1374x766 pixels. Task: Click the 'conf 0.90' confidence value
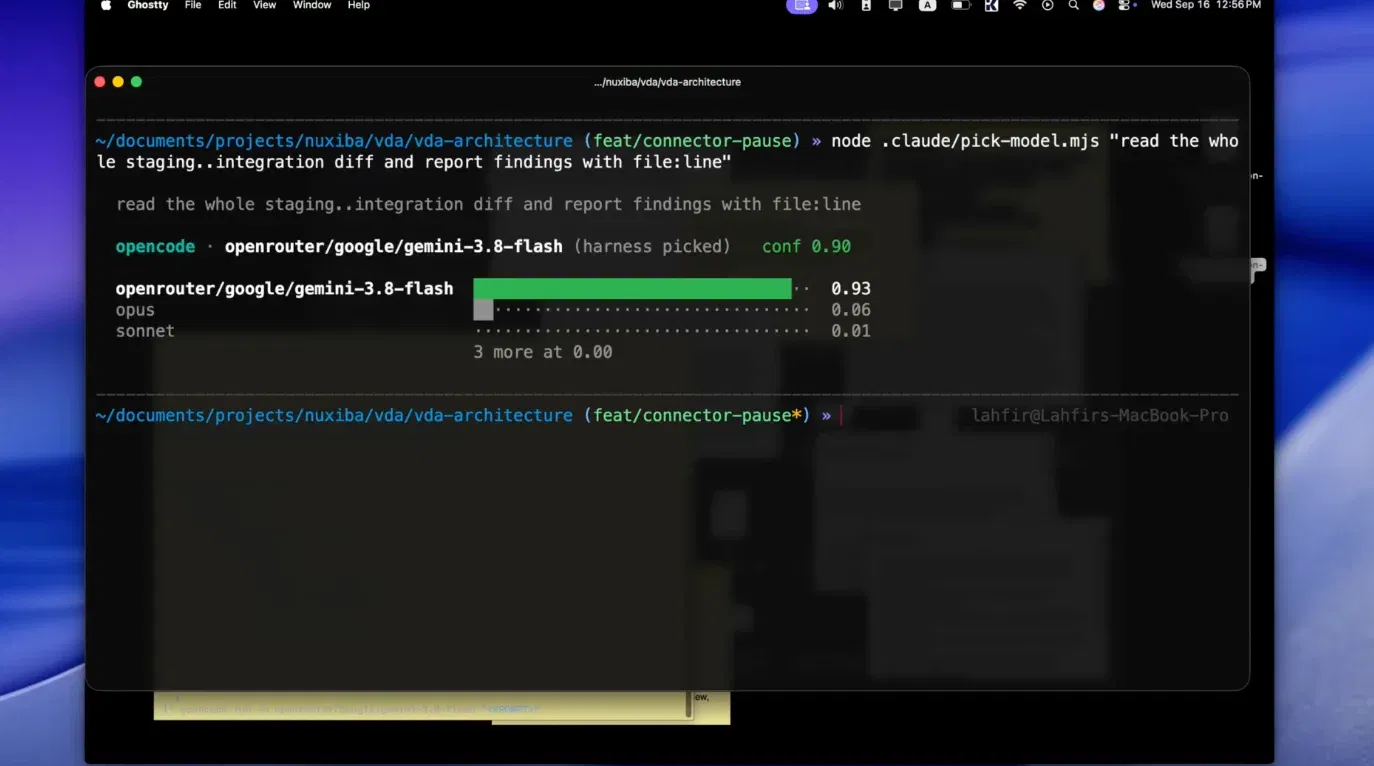806,246
